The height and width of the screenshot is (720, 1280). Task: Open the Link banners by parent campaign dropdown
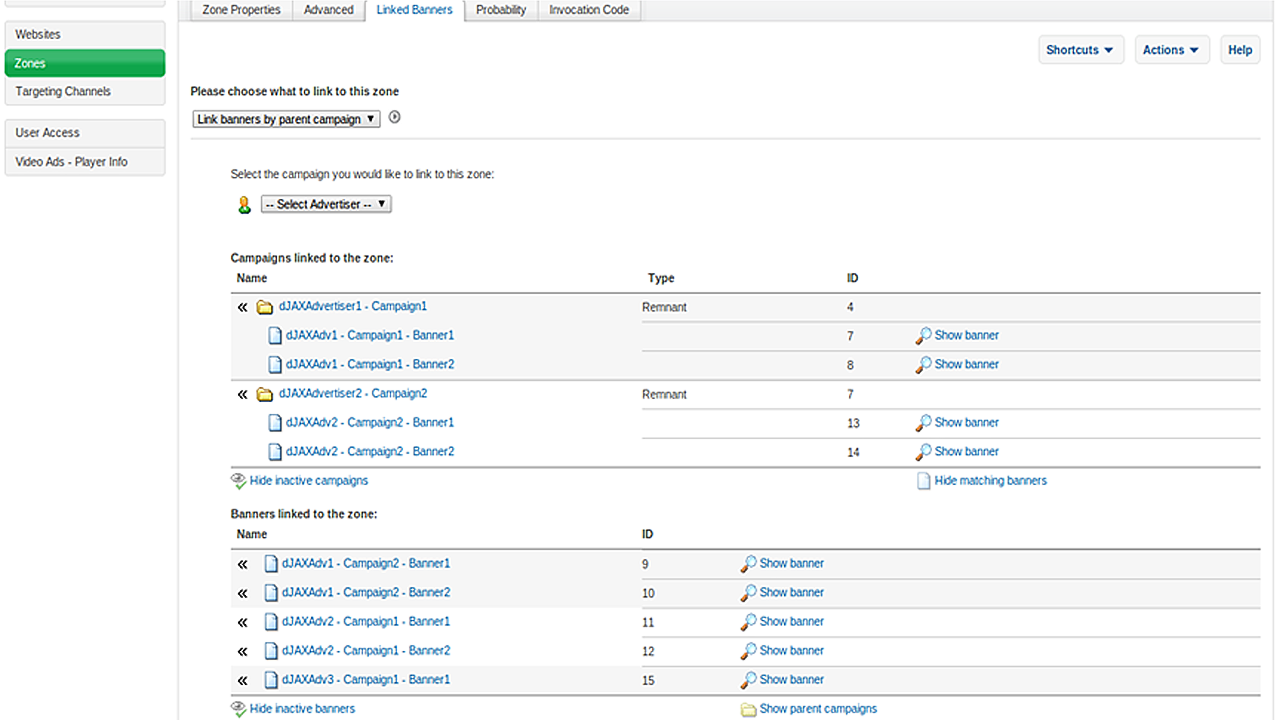tap(286, 119)
